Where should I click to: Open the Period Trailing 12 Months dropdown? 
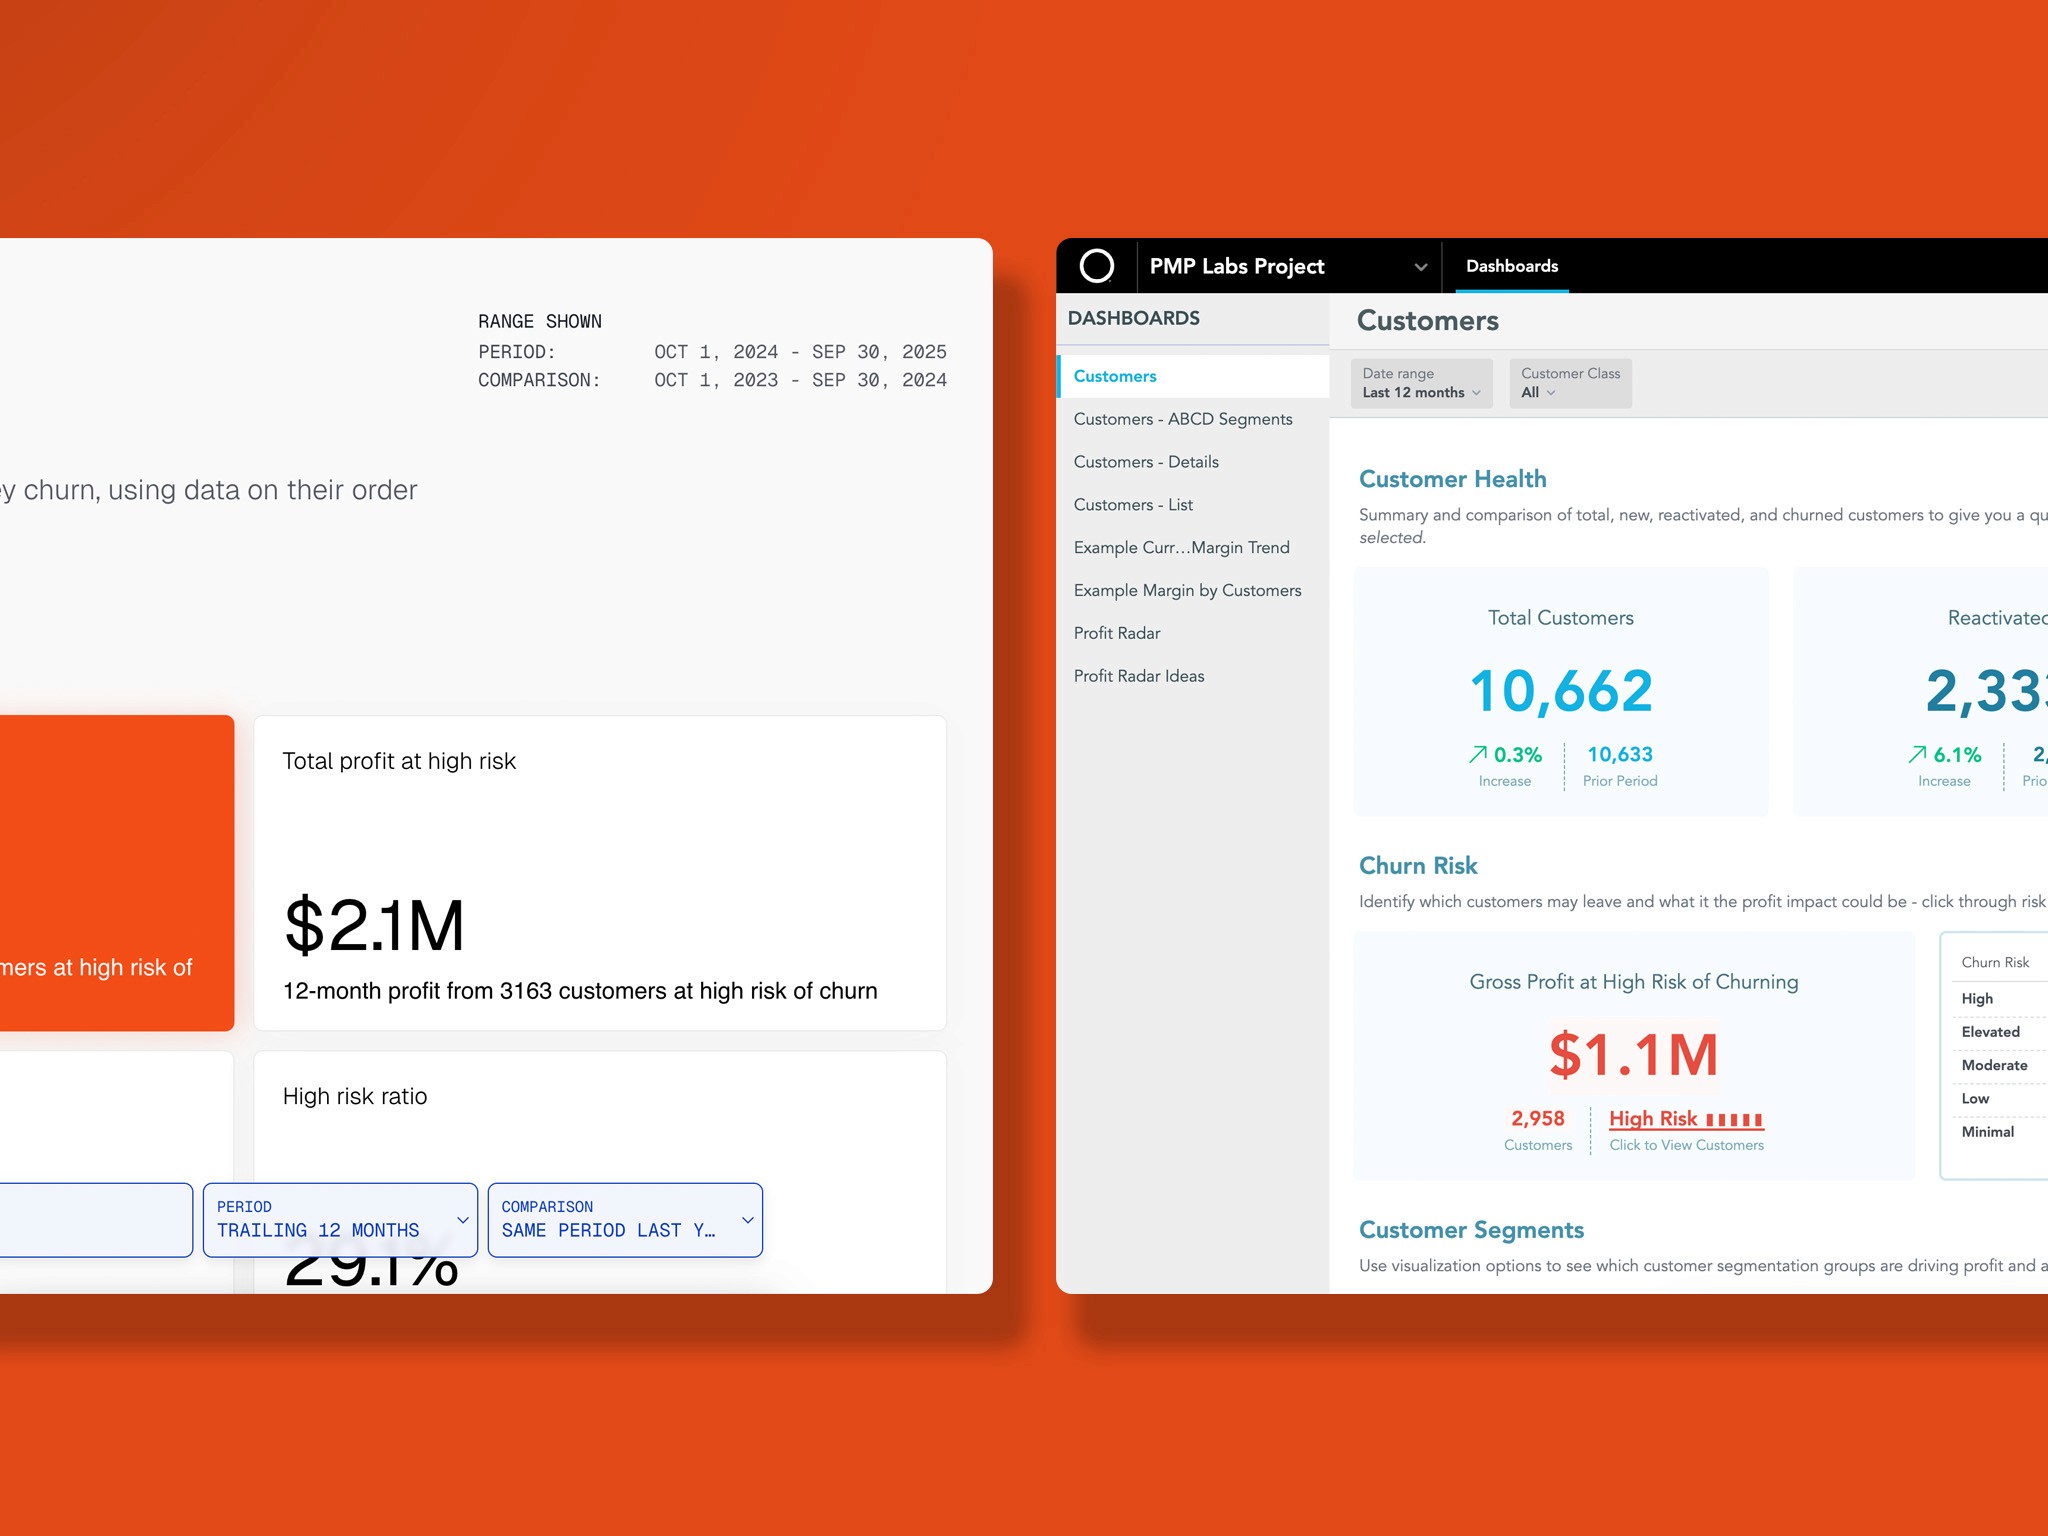pos(340,1220)
